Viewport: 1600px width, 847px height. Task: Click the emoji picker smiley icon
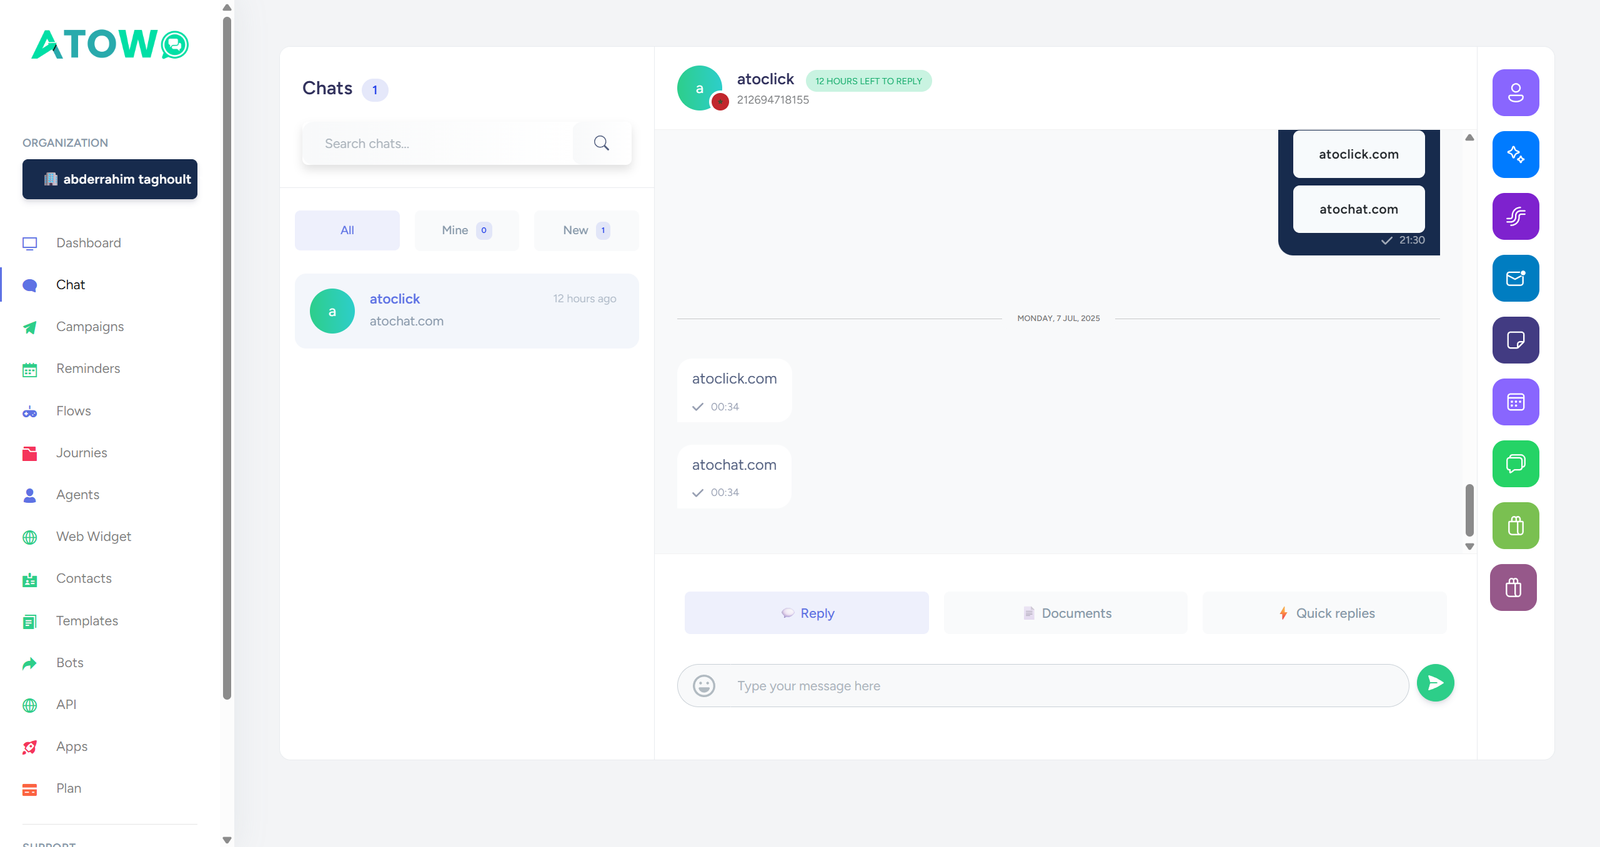pos(704,686)
